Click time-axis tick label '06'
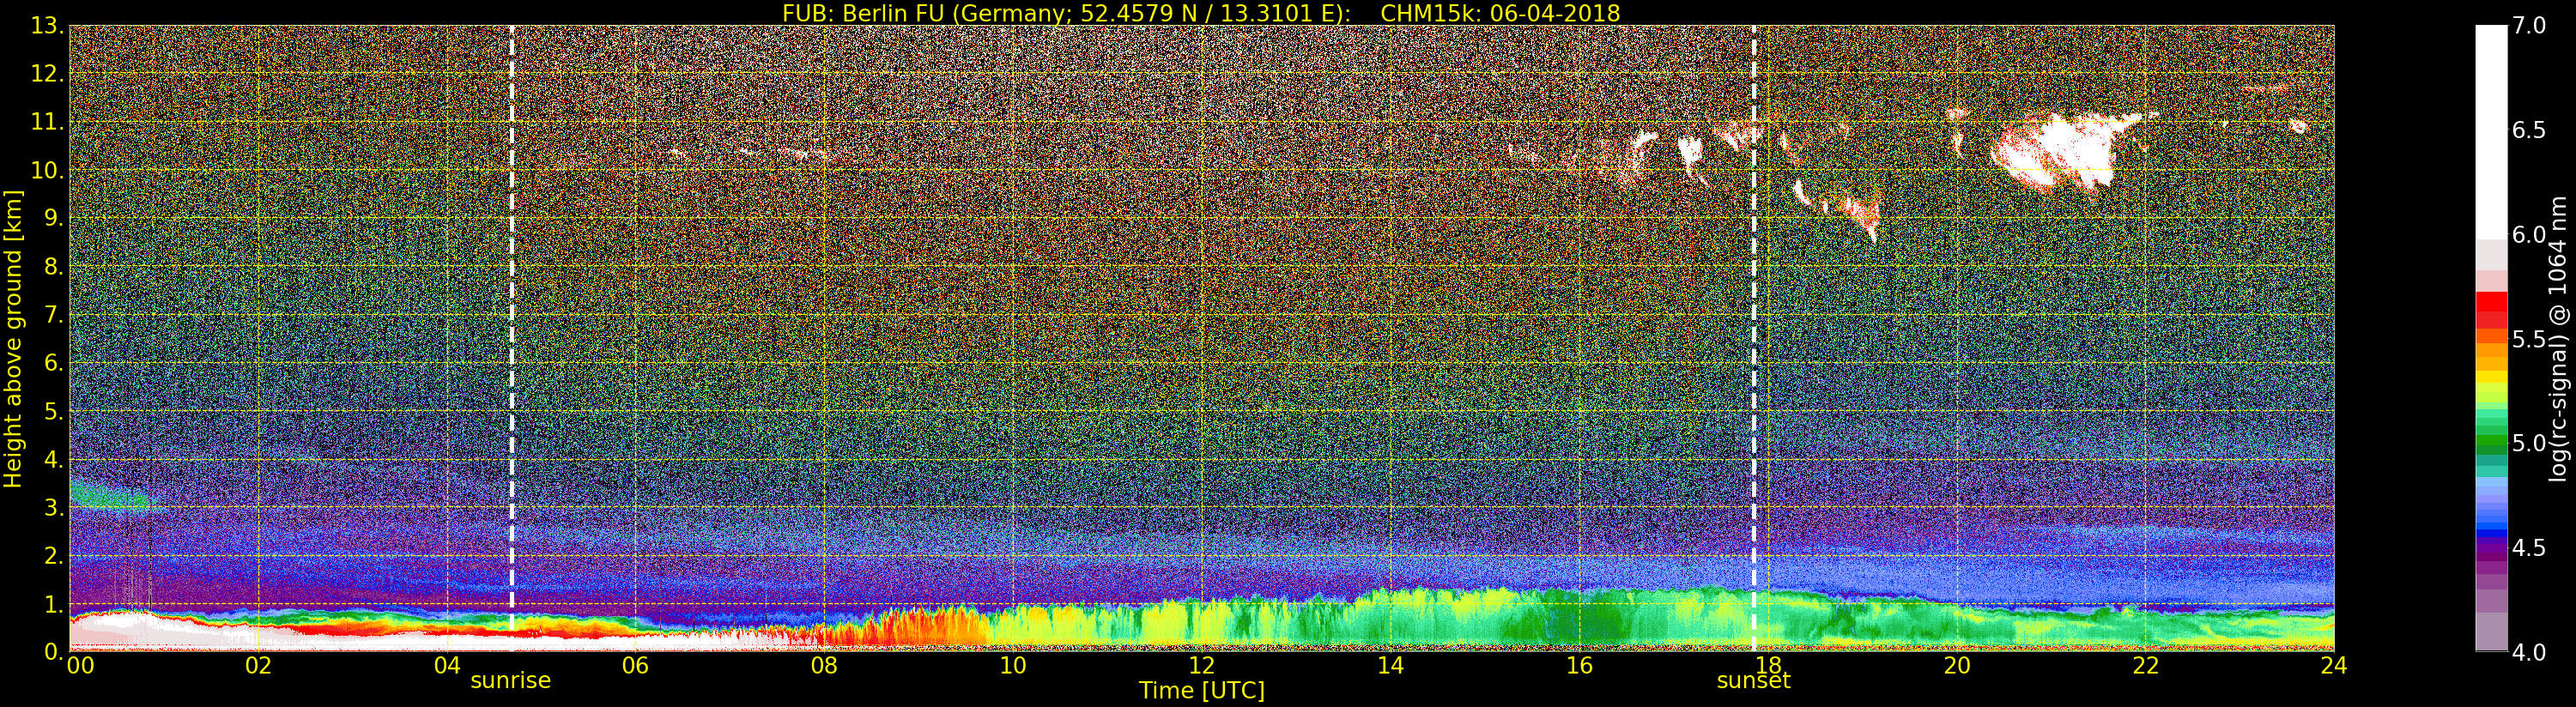 (x=636, y=666)
